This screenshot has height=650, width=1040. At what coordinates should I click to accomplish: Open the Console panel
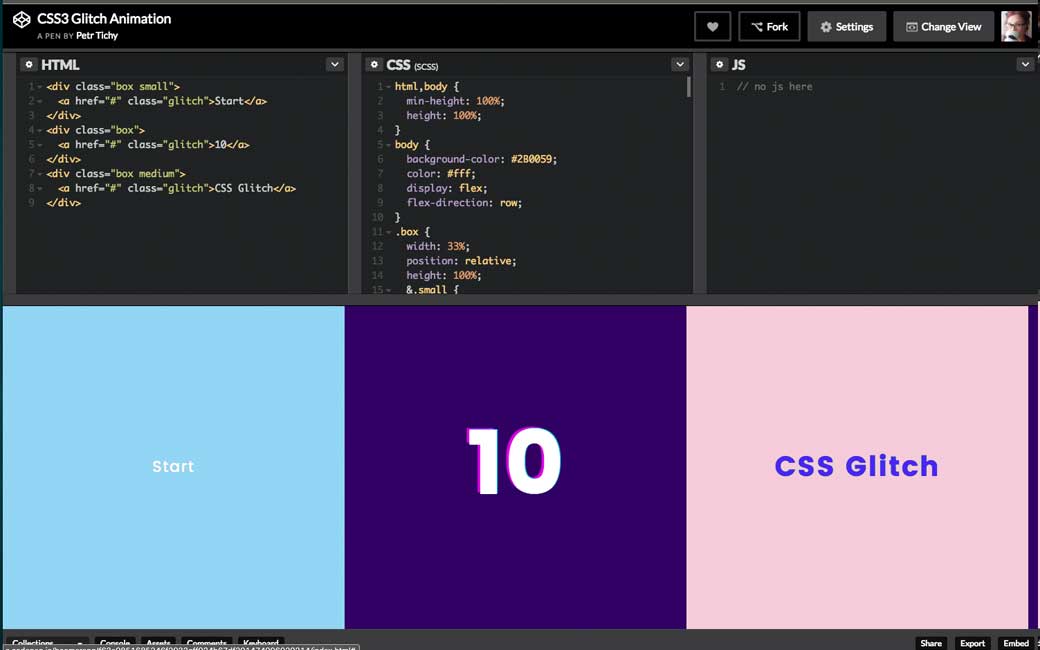[x=115, y=643]
